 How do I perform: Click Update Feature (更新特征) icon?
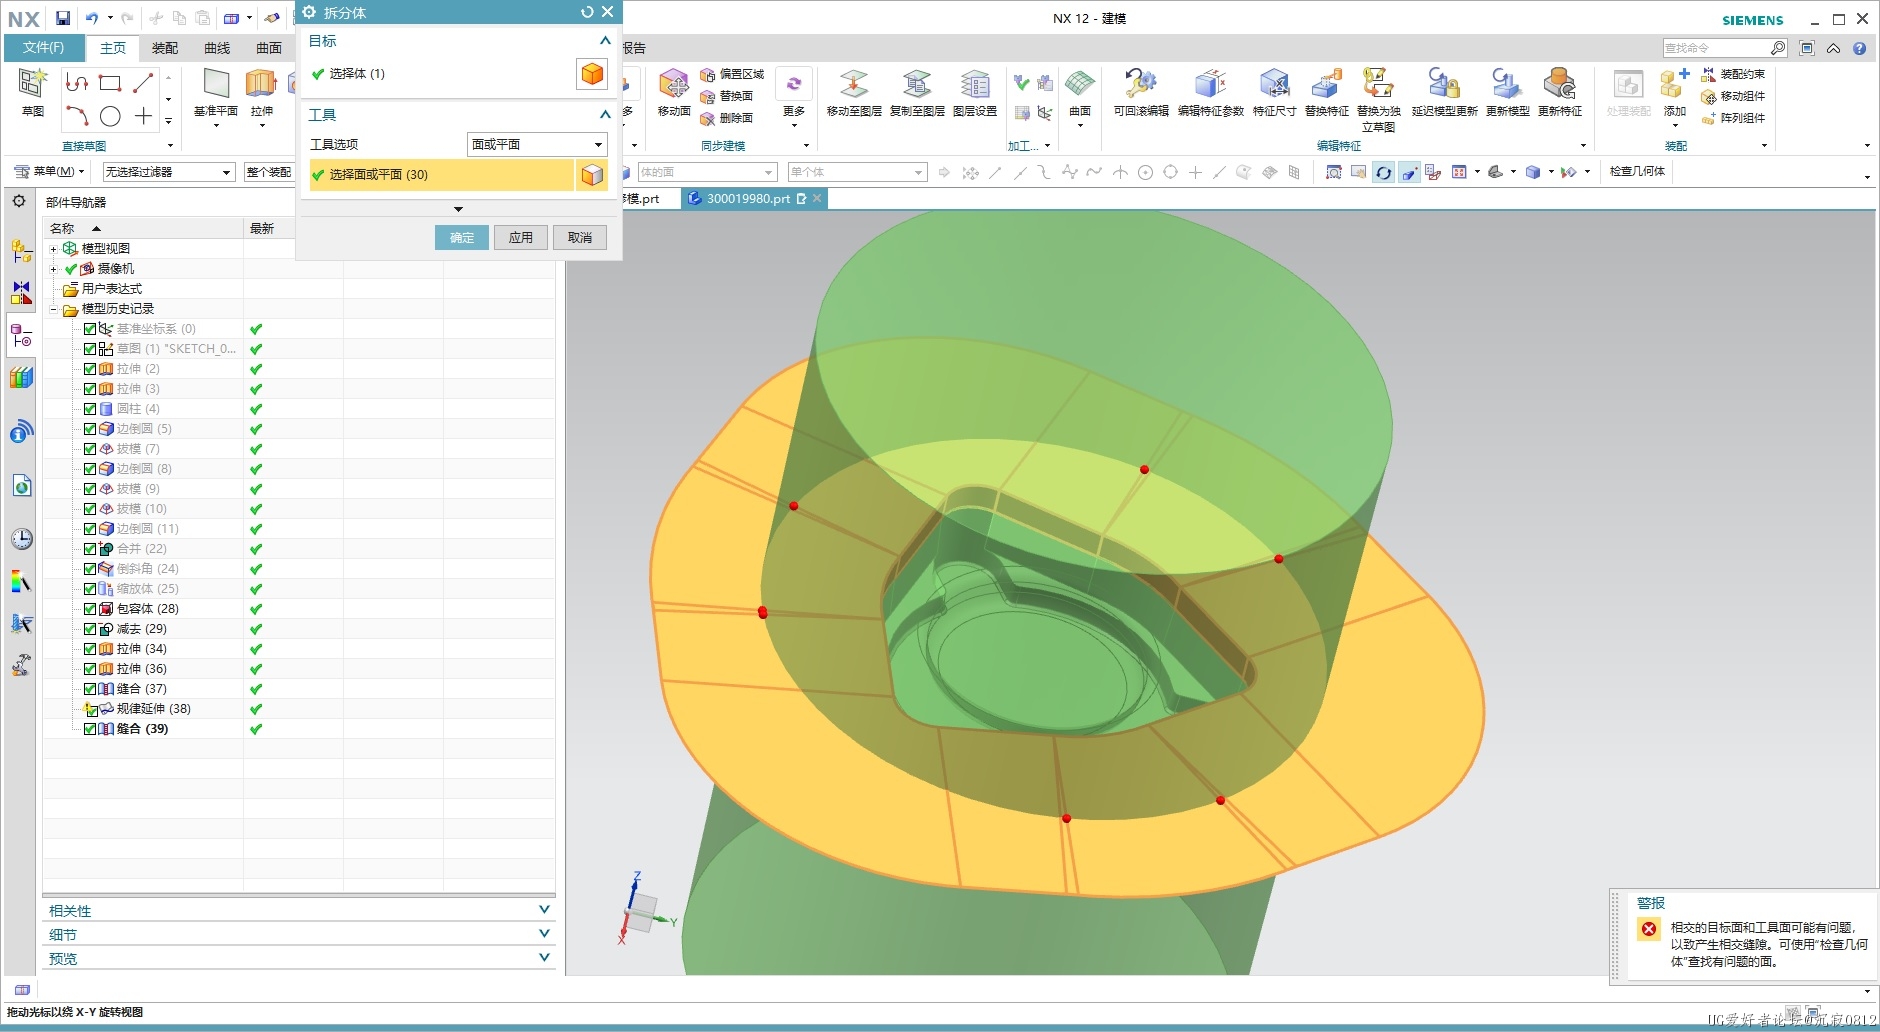[x=1559, y=84]
